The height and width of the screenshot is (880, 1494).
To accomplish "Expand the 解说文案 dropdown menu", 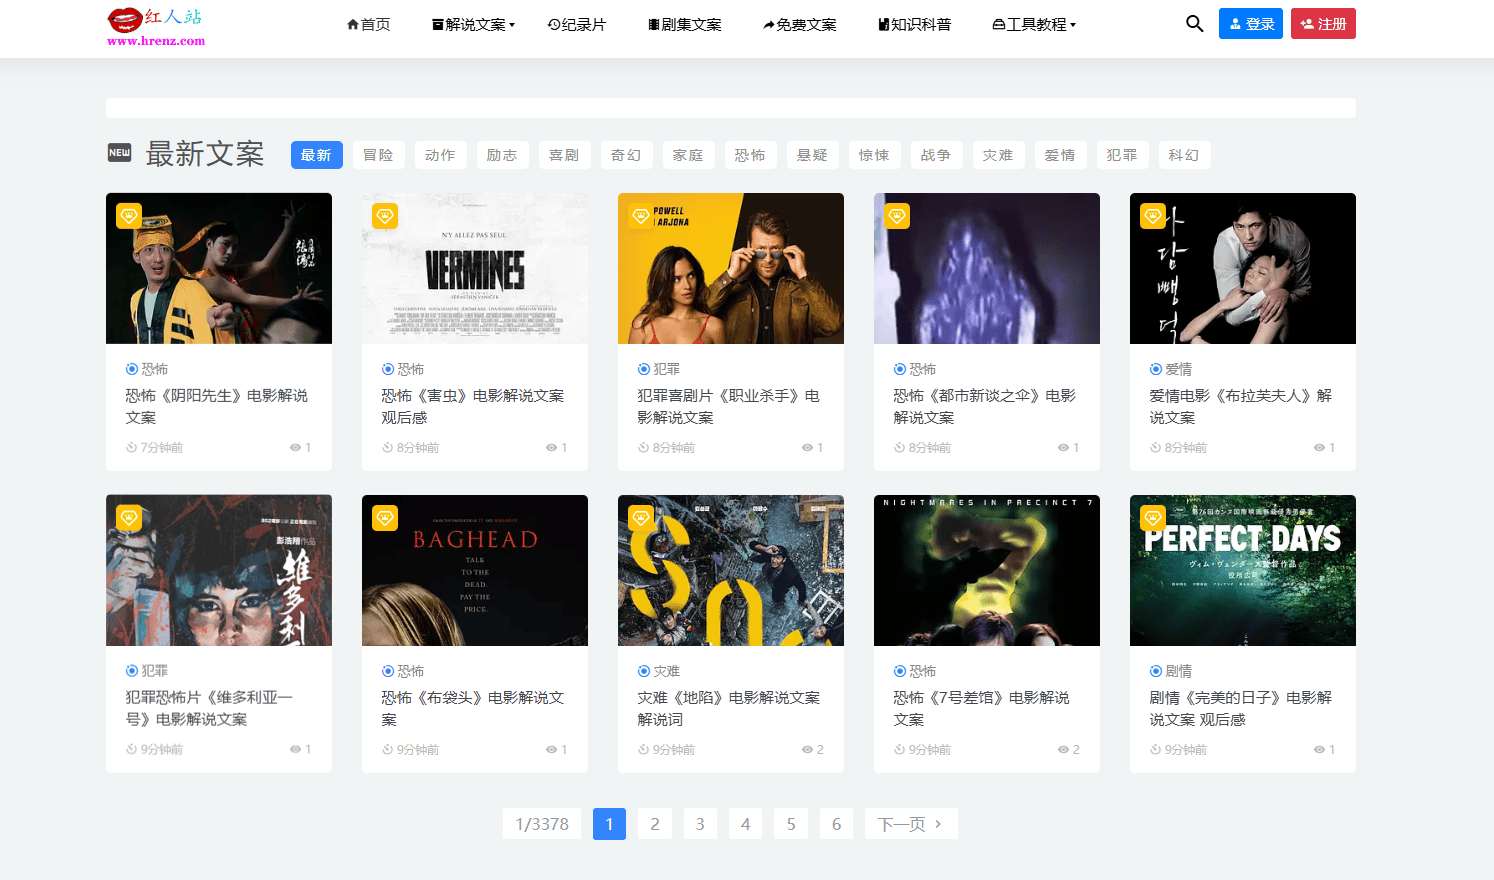I will click(473, 24).
